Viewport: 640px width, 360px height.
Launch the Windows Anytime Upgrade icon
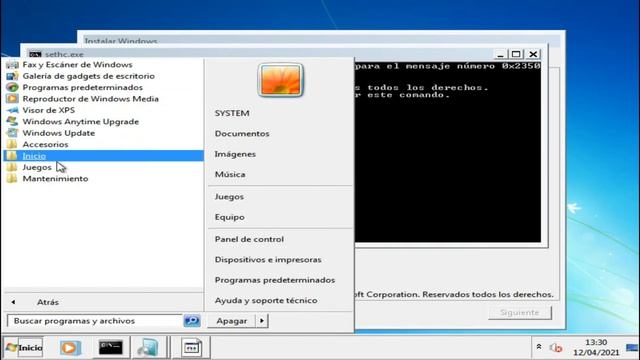pyautogui.click(x=12, y=122)
